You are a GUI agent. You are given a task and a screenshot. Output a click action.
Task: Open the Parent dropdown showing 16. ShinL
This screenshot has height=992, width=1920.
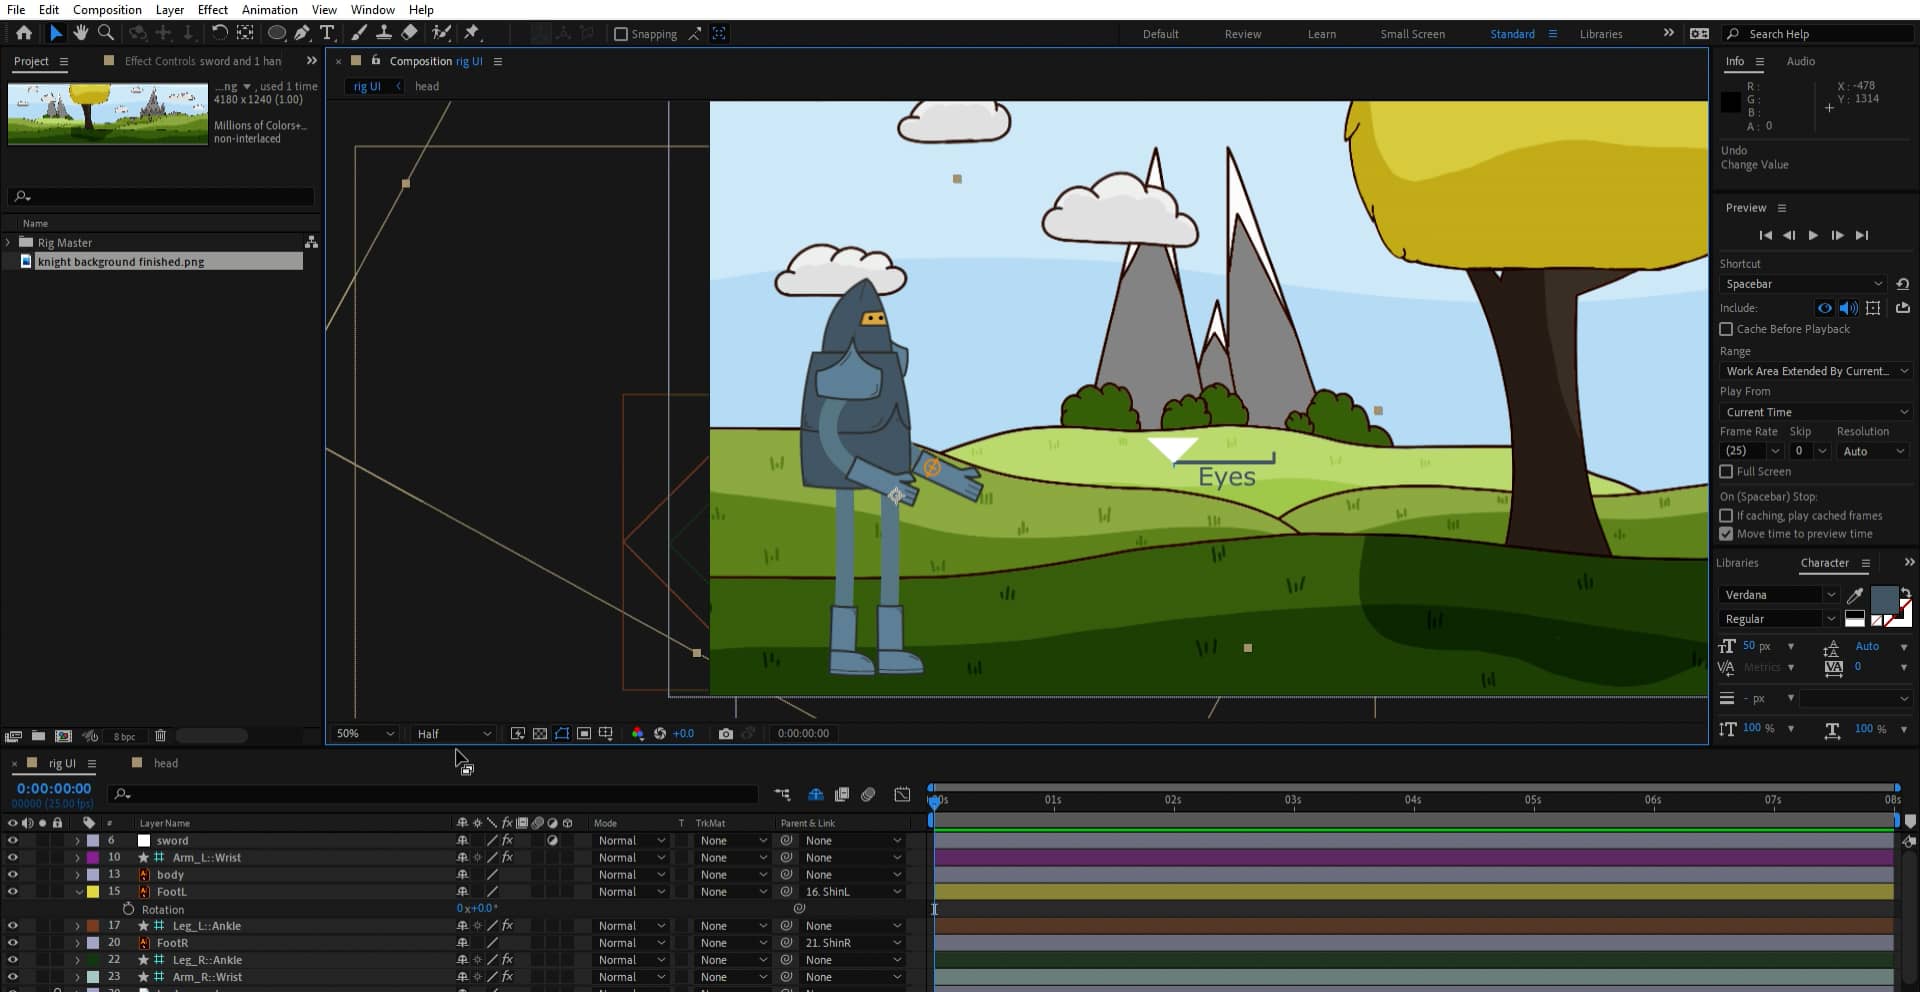845,891
